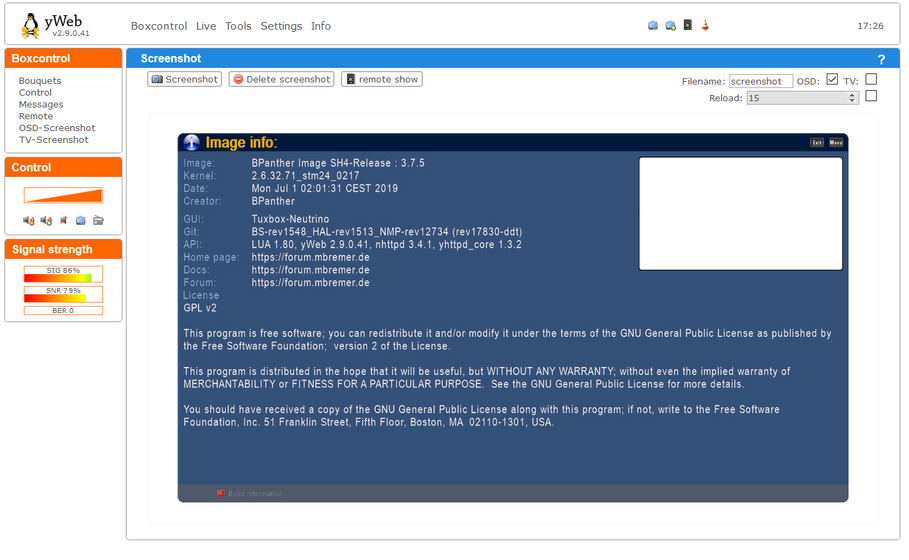Open the Live TV icon in header
The width and height of the screenshot is (909, 560).
[x=653, y=26]
